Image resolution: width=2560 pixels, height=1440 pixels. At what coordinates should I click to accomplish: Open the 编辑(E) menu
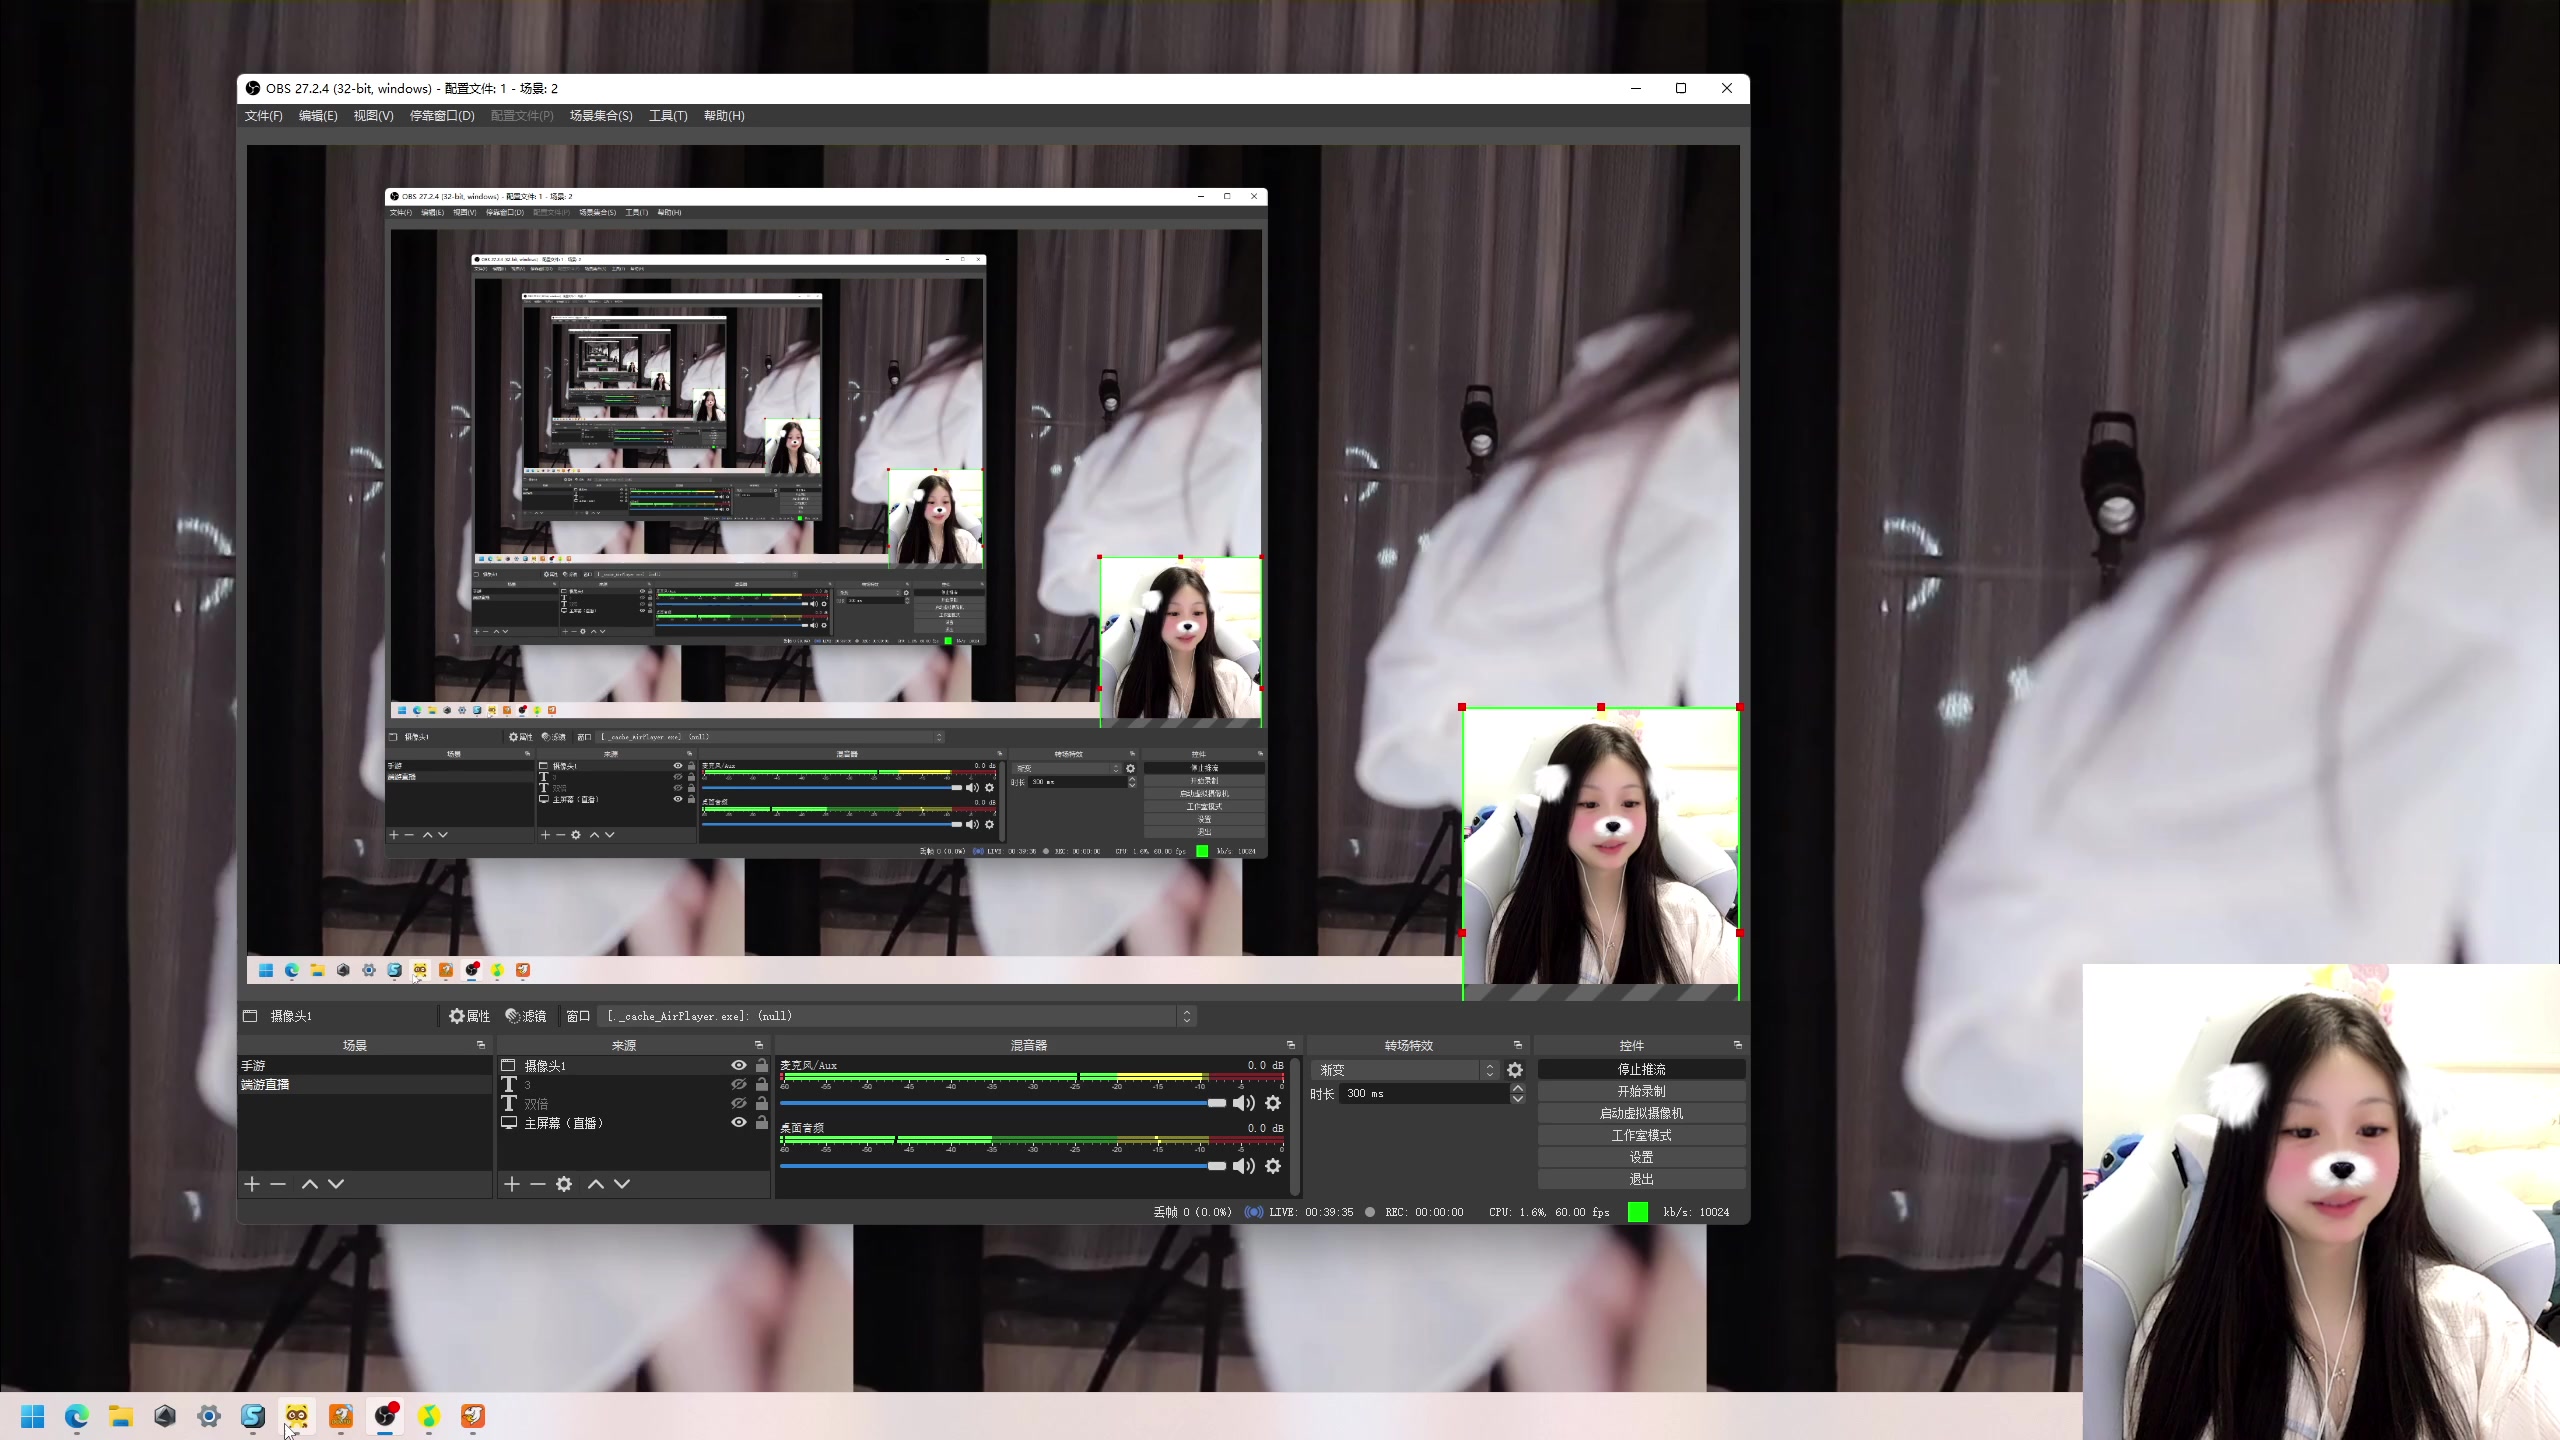(318, 116)
